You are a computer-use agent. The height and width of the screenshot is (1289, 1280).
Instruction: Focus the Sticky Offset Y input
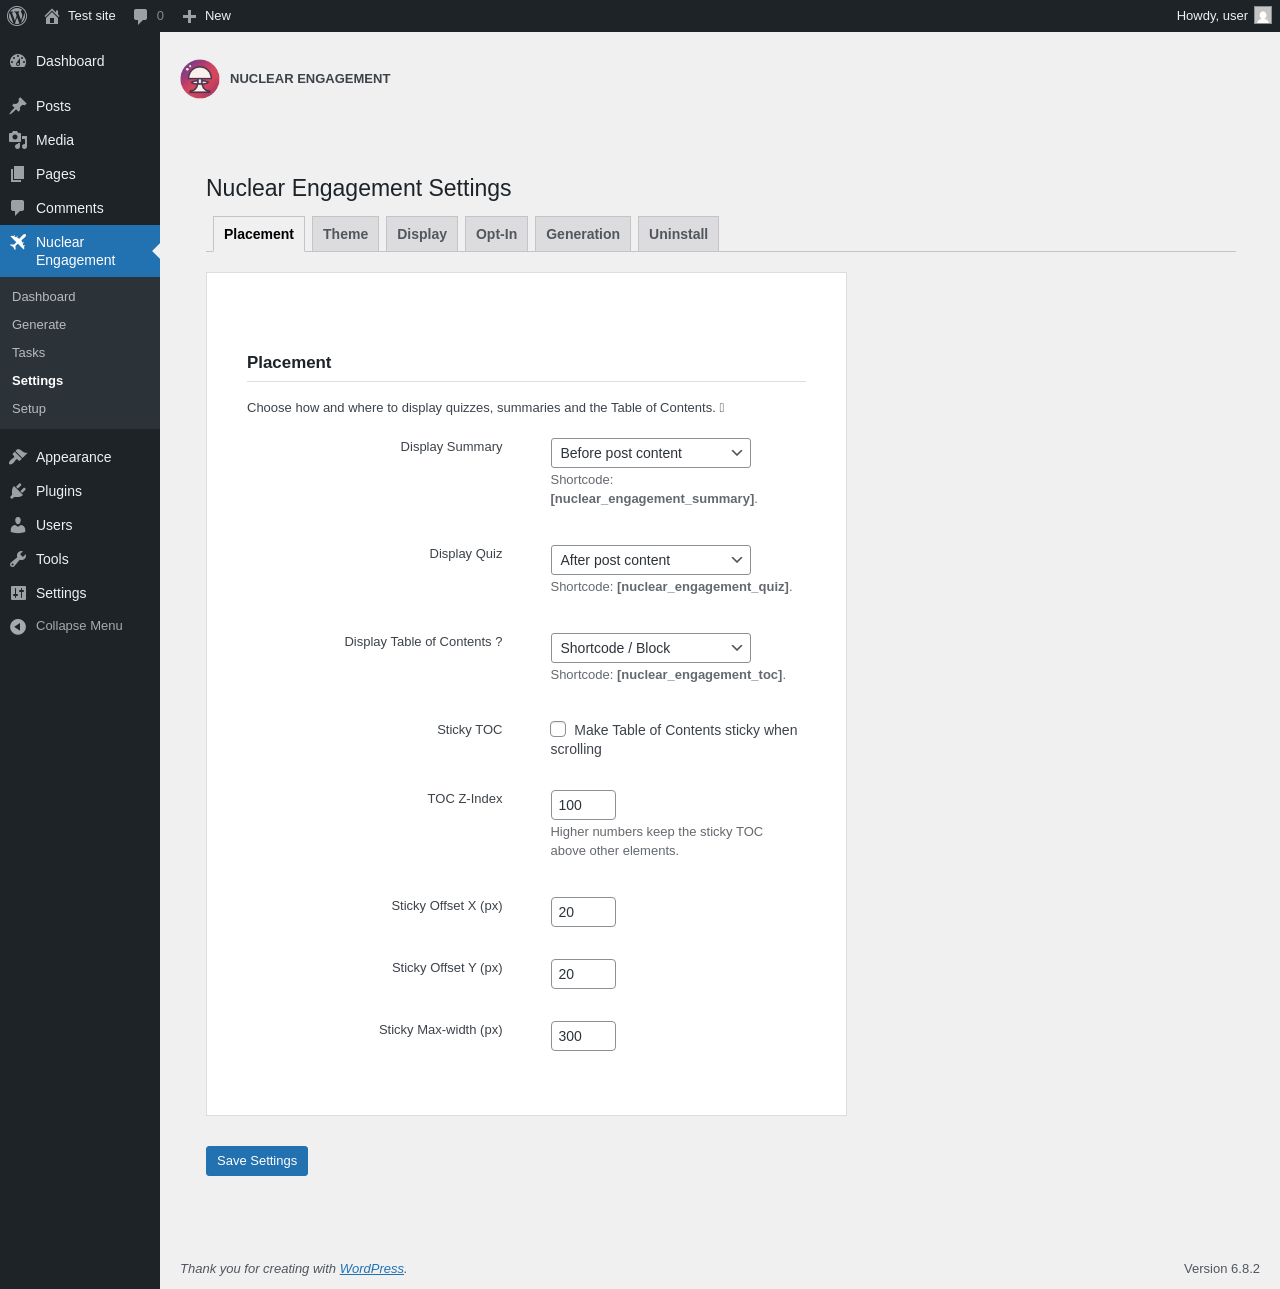[583, 974]
